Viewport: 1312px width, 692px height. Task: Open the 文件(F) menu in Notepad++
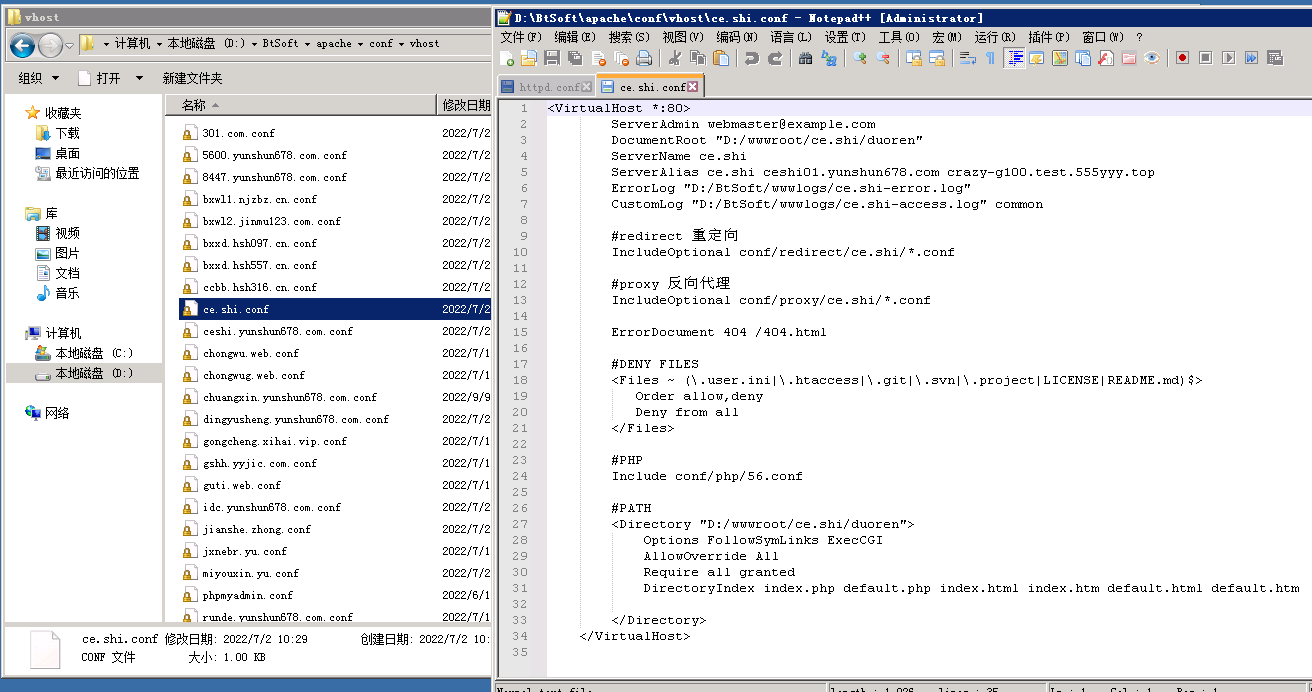(x=521, y=37)
